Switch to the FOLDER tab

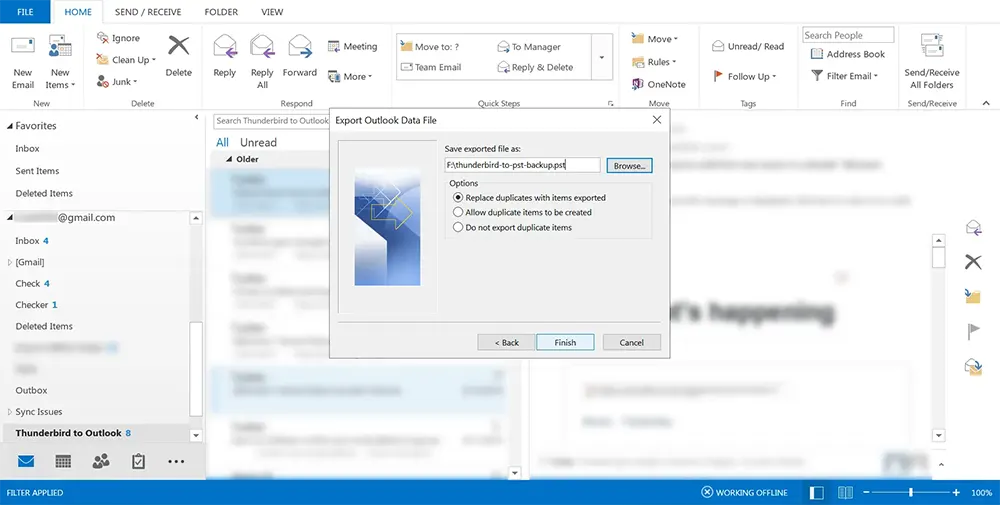pos(221,11)
